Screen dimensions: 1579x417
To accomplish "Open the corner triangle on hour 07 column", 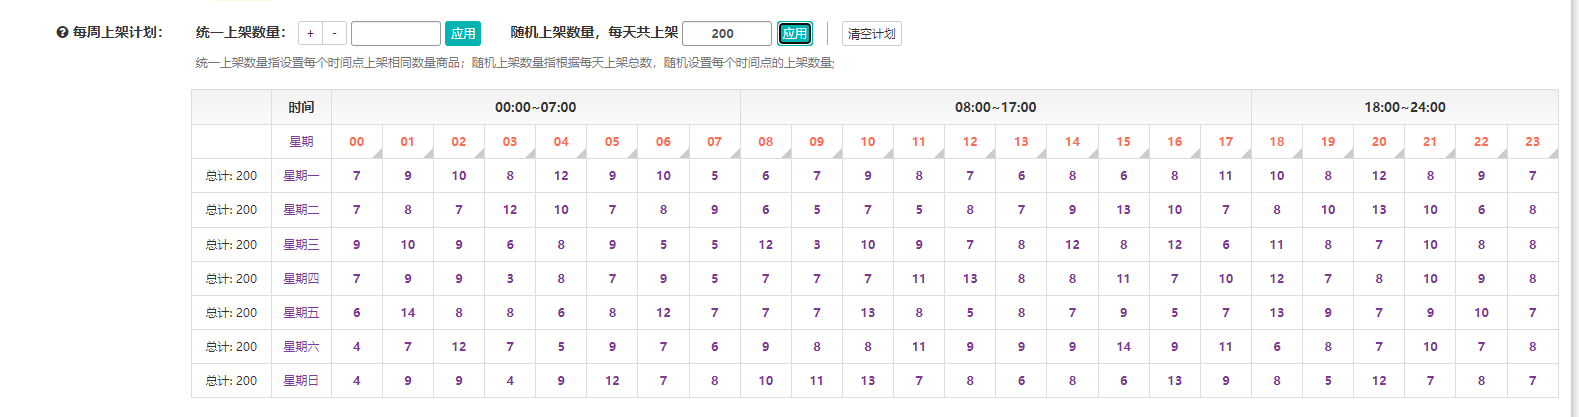I will point(734,153).
